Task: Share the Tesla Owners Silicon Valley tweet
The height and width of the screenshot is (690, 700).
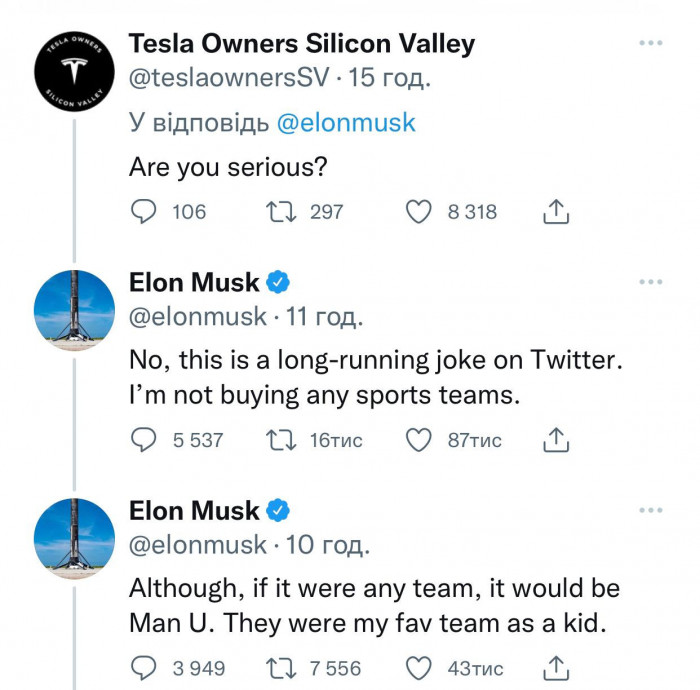Action: (556, 212)
